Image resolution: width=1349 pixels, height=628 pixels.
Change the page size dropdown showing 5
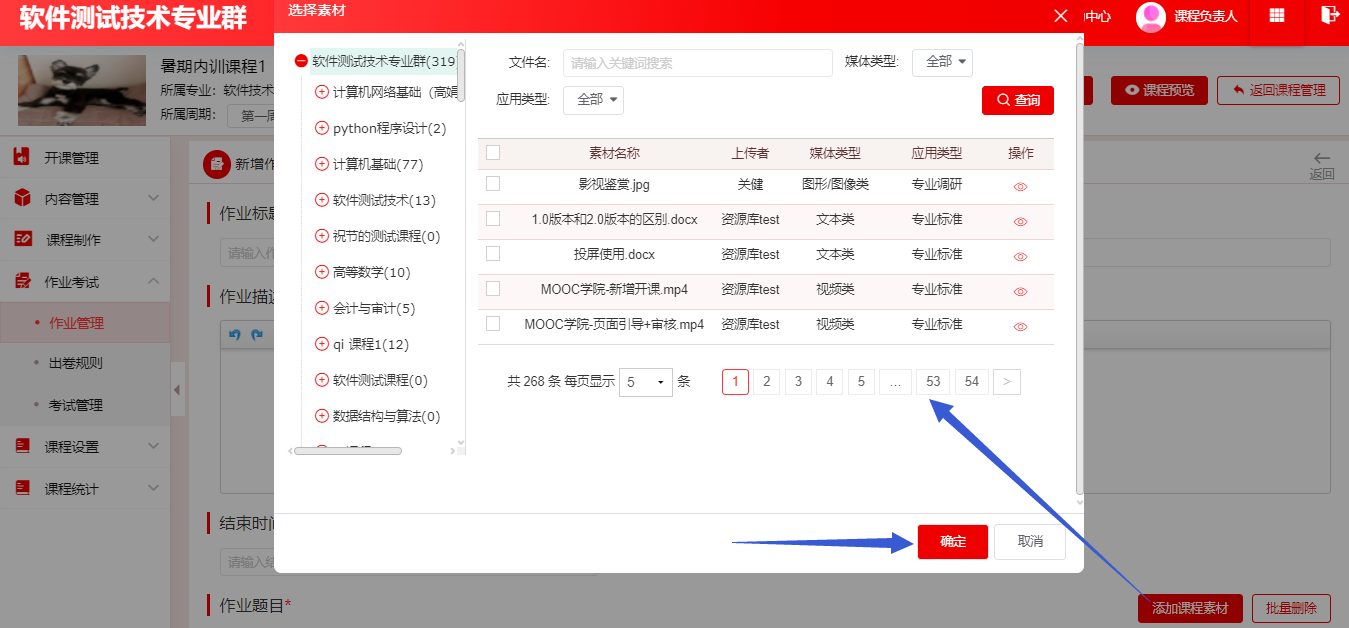pyautogui.click(x=645, y=381)
